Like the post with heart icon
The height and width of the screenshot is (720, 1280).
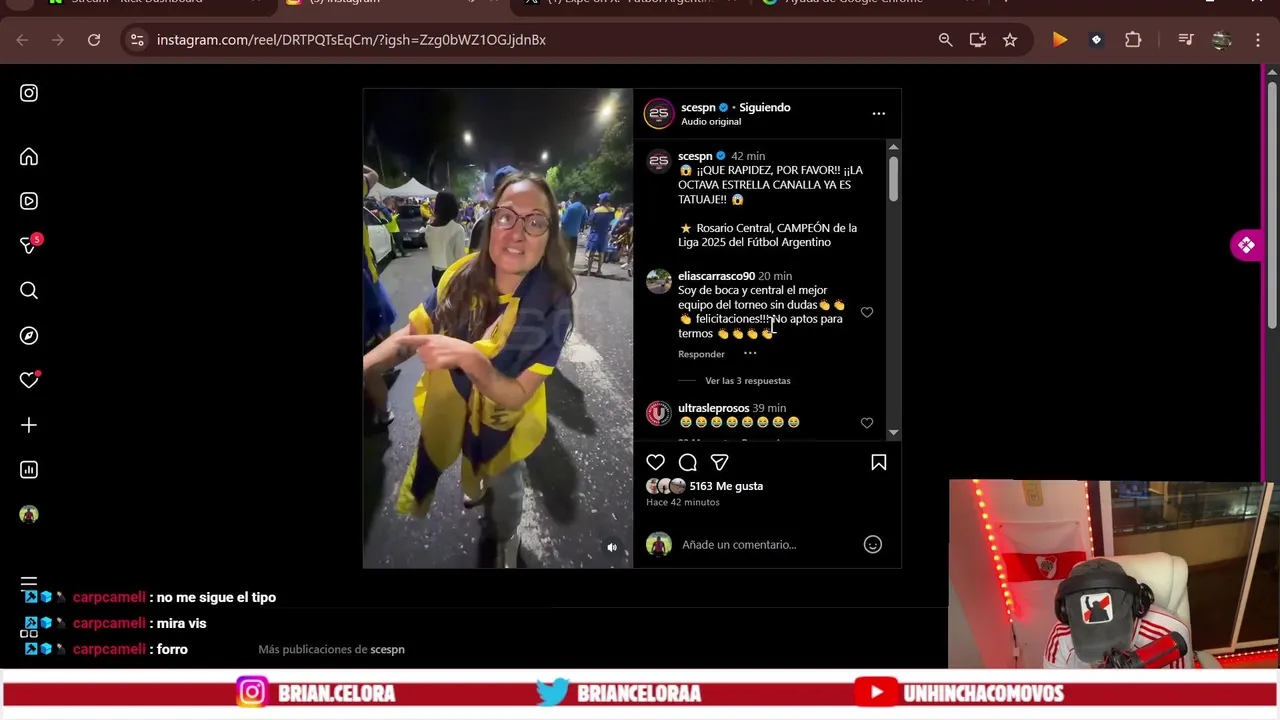pos(655,462)
